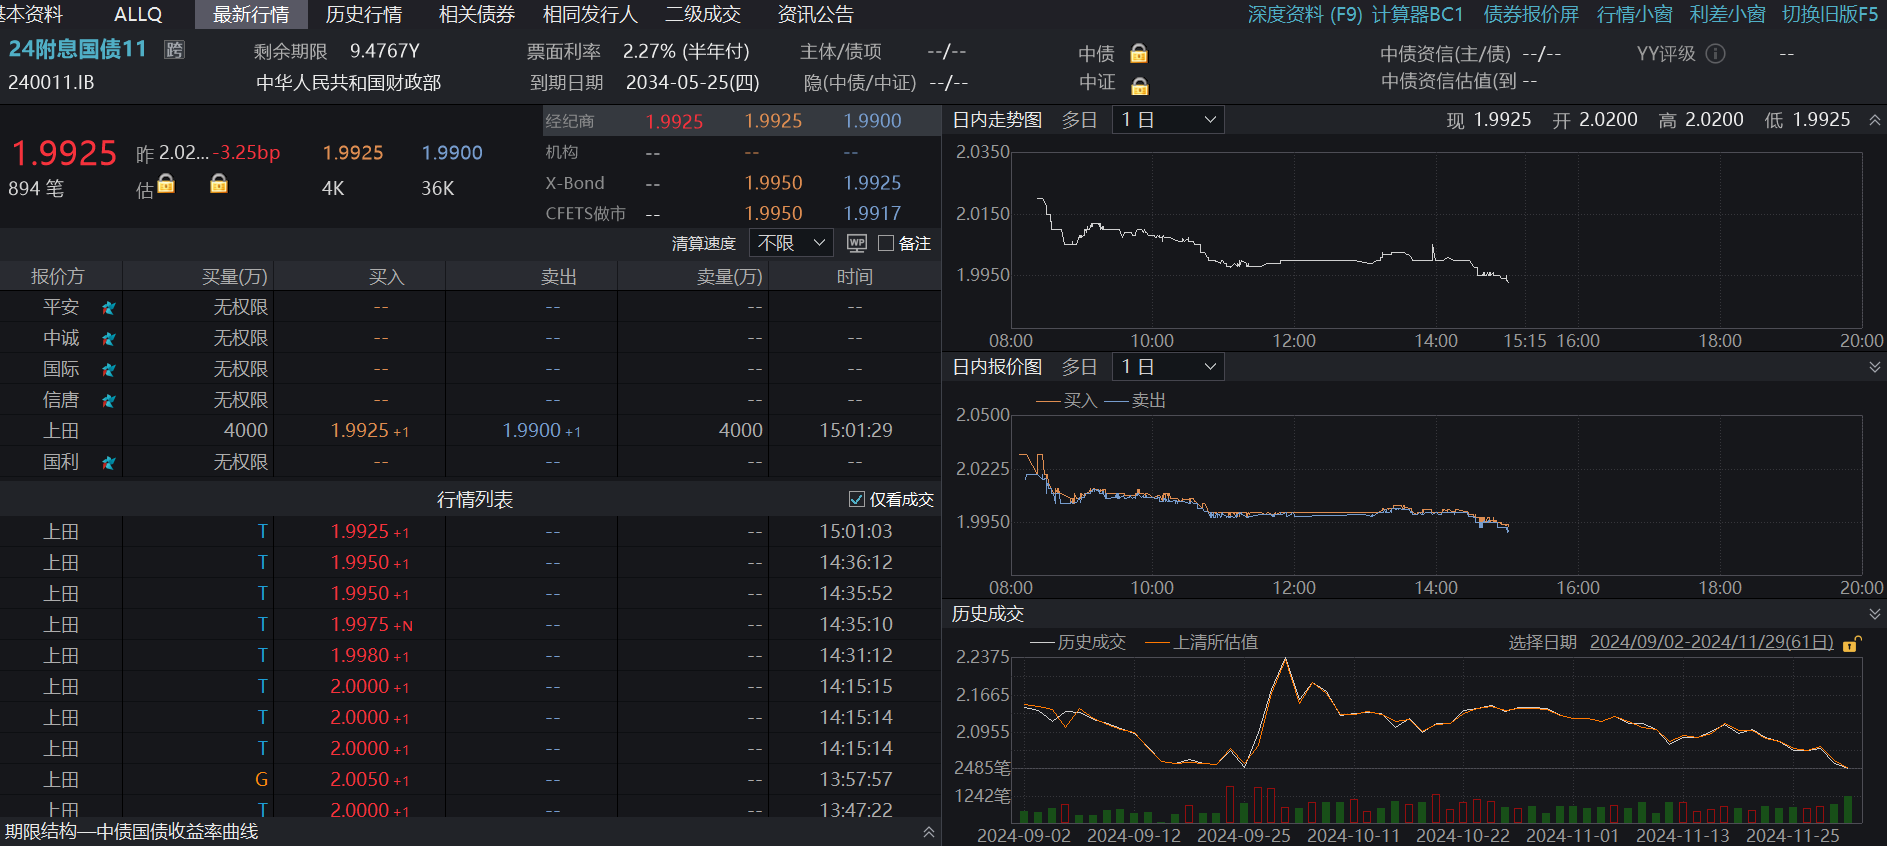Click 切换旧版F5
Image resolution: width=1887 pixels, height=846 pixels.
[1830, 14]
